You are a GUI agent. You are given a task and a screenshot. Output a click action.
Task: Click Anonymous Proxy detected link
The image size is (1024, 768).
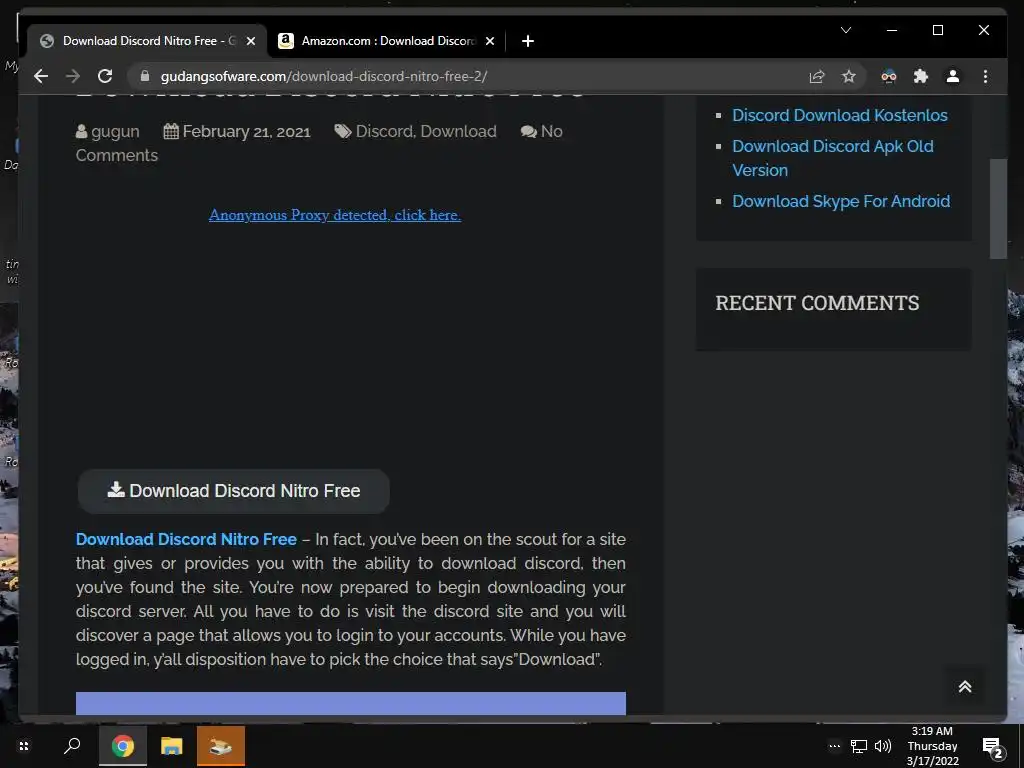click(x=335, y=215)
